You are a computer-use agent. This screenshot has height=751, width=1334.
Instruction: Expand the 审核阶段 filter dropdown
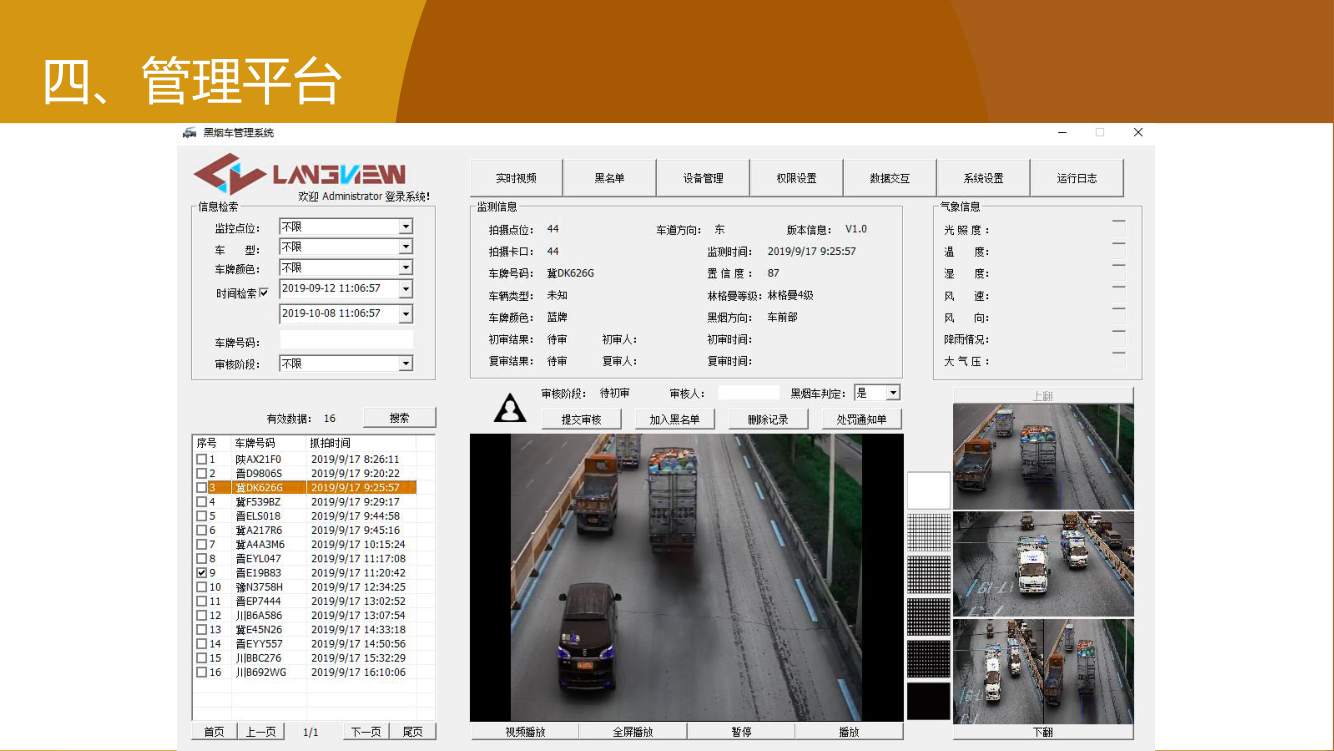point(405,364)
